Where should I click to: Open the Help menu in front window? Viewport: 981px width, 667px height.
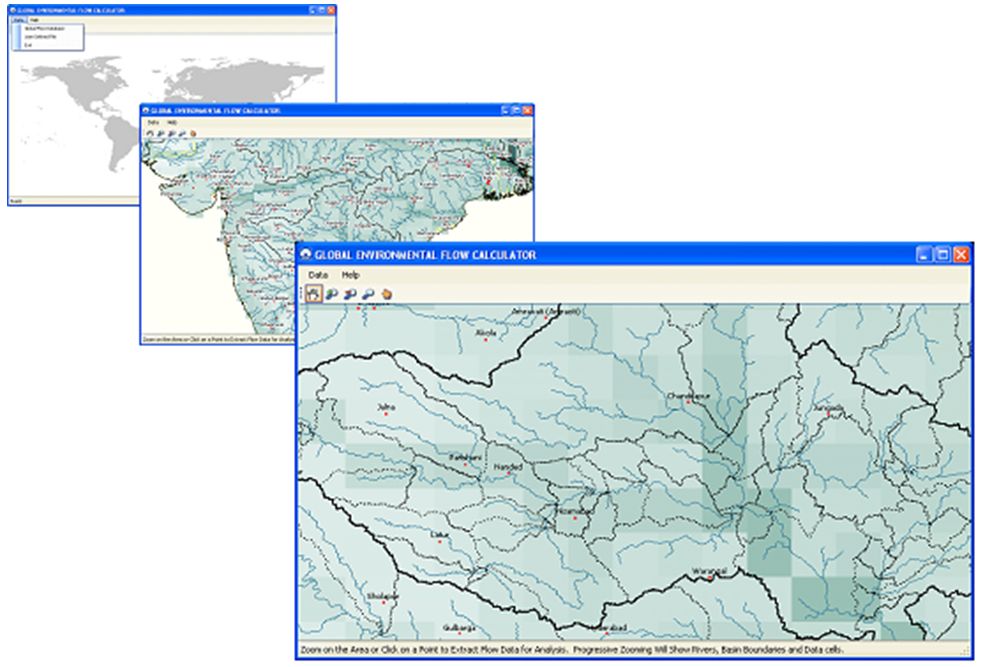coord(350,274)
